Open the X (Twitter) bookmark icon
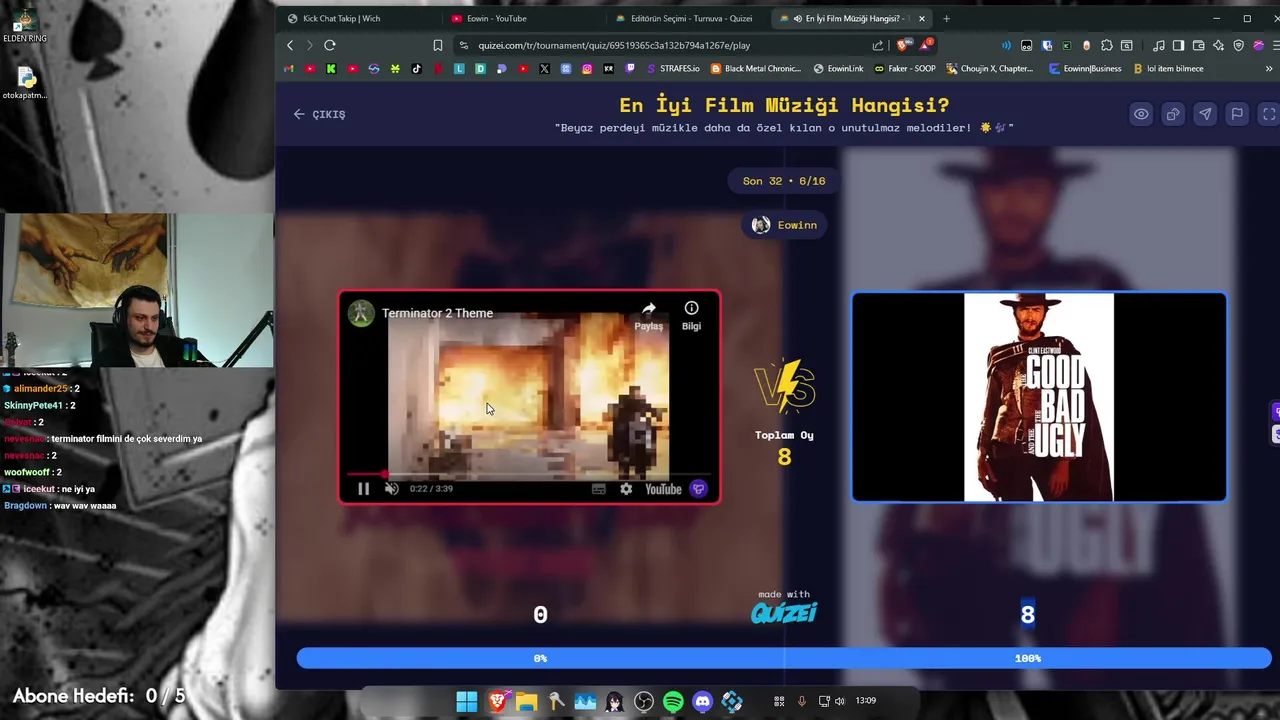The image size is (1280, 720). [x=544, y=69]
